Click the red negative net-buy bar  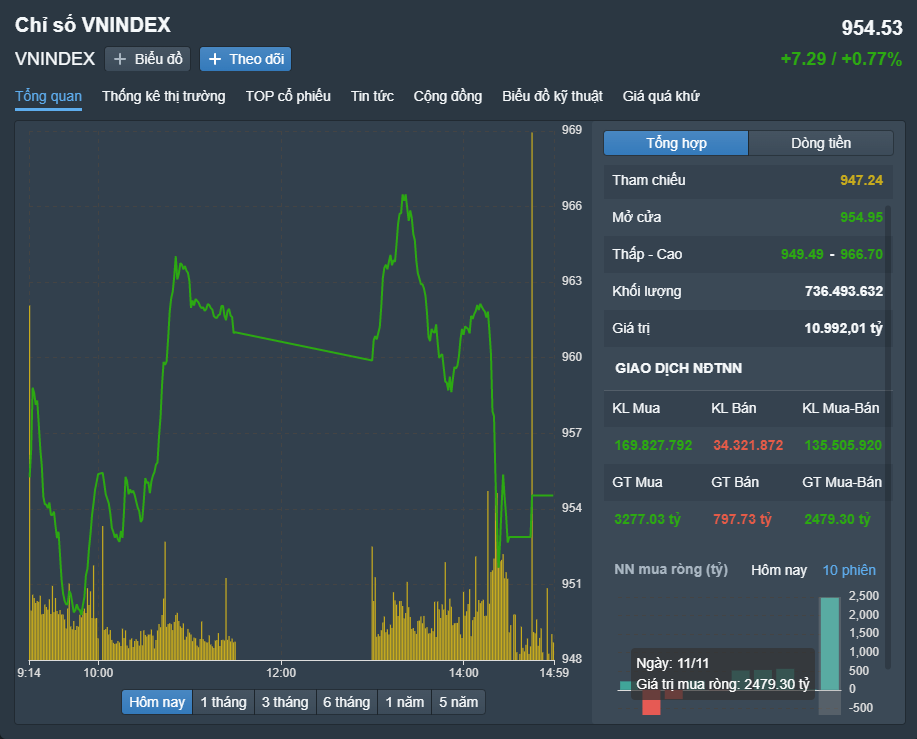(651, 703)
